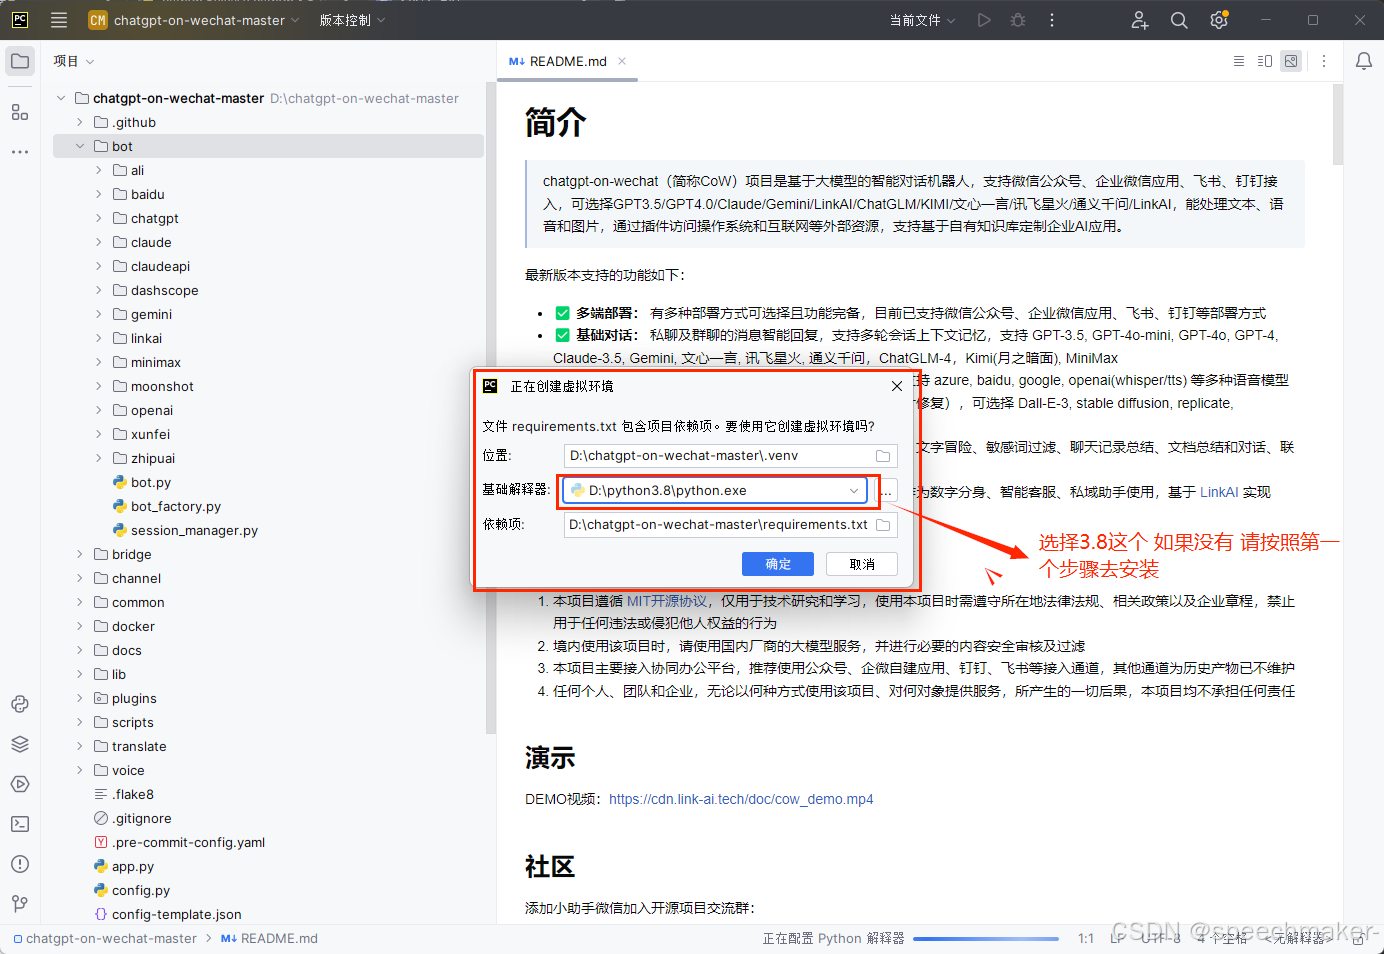Expand the plugins folder

point(80,698)
